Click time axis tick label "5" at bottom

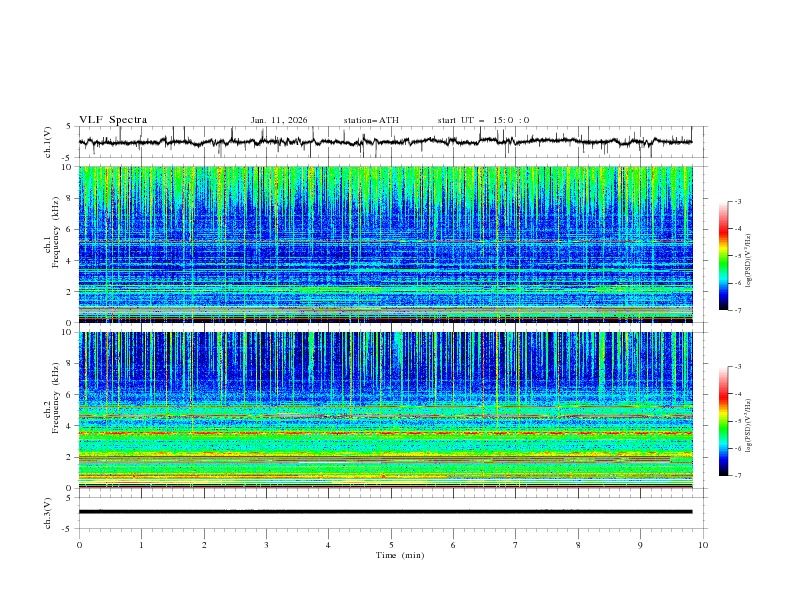391,545
